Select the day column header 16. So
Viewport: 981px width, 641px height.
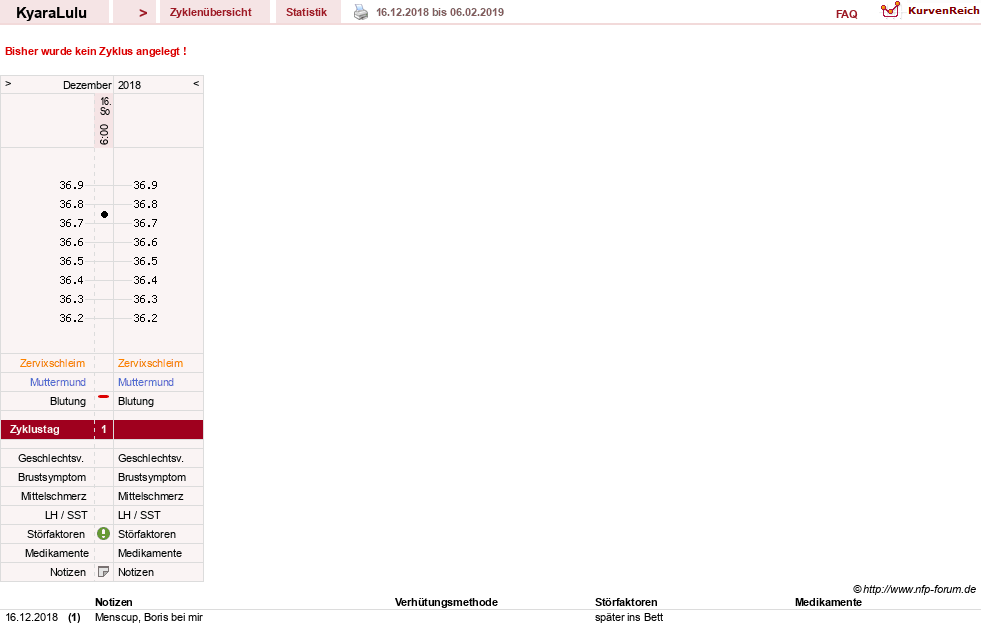[x=105, y=106]
